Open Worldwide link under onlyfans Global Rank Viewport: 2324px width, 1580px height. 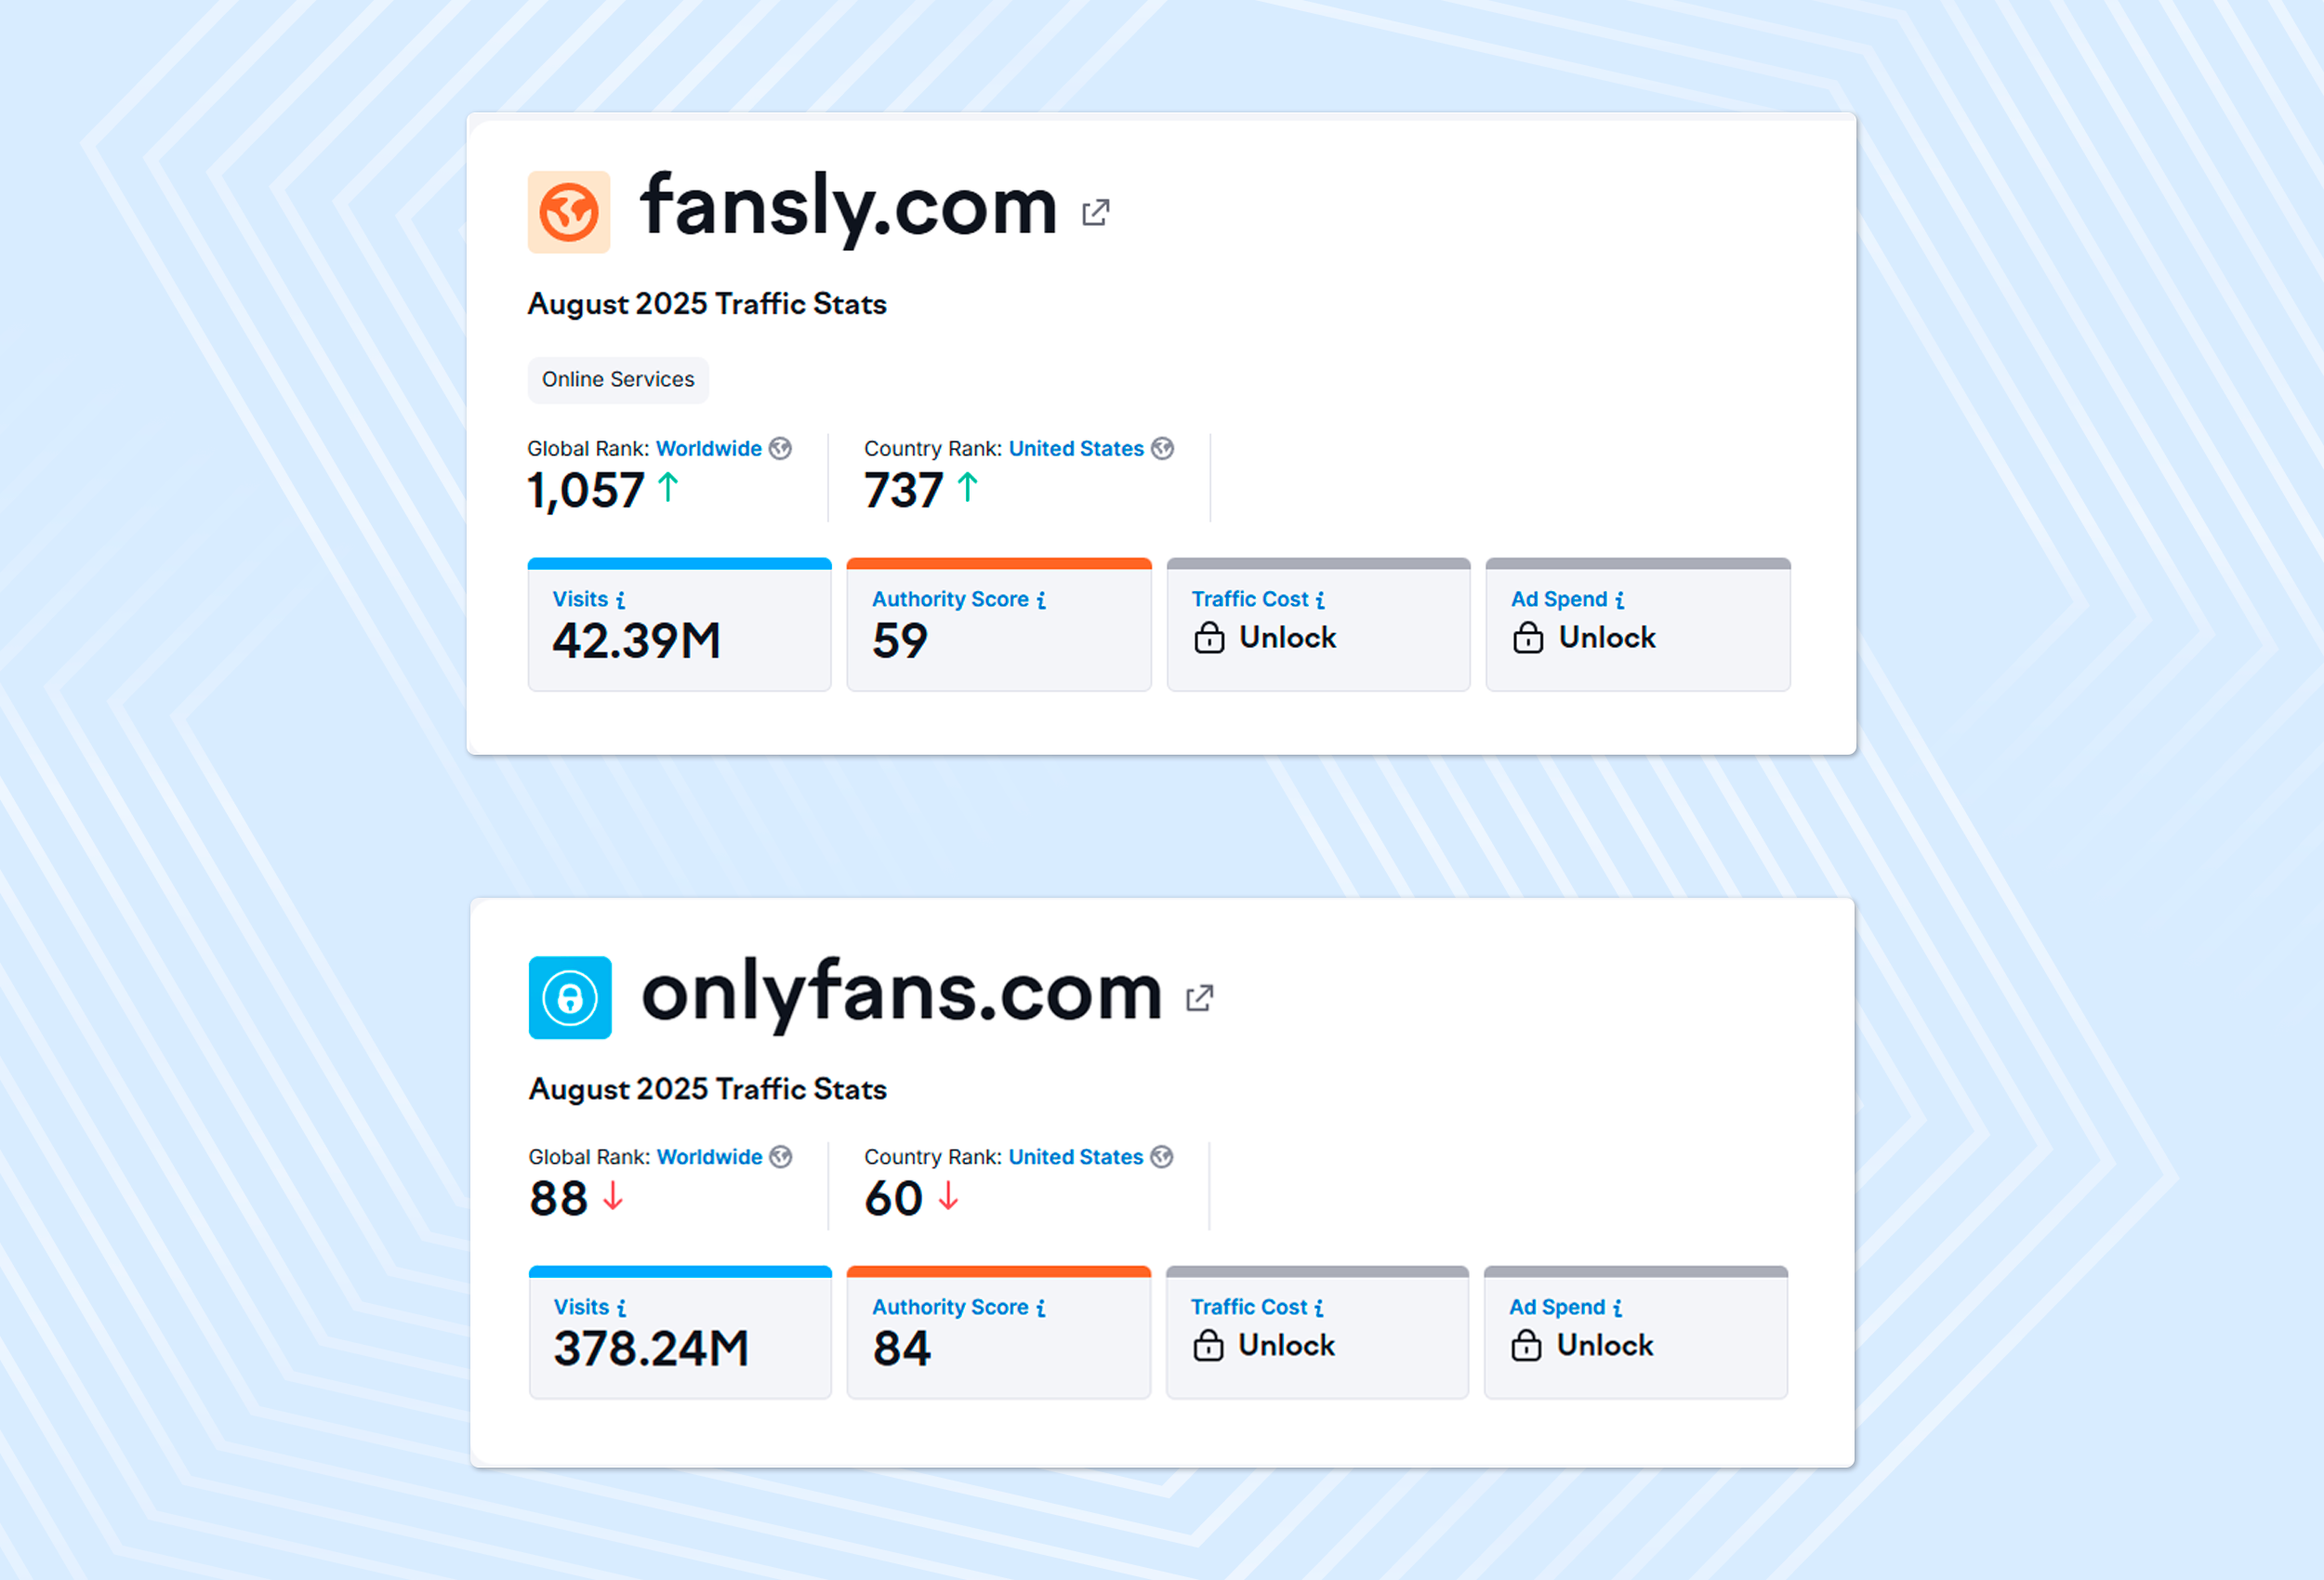(709, 1157)
